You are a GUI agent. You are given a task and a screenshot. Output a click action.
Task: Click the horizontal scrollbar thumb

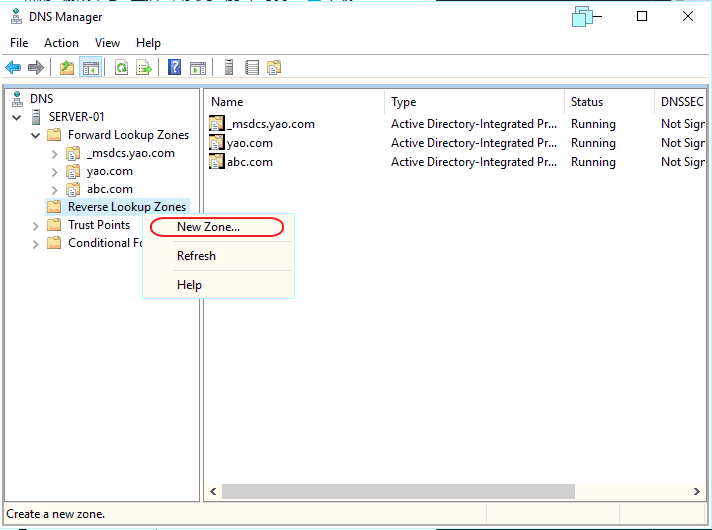click(x=398, y=491)
